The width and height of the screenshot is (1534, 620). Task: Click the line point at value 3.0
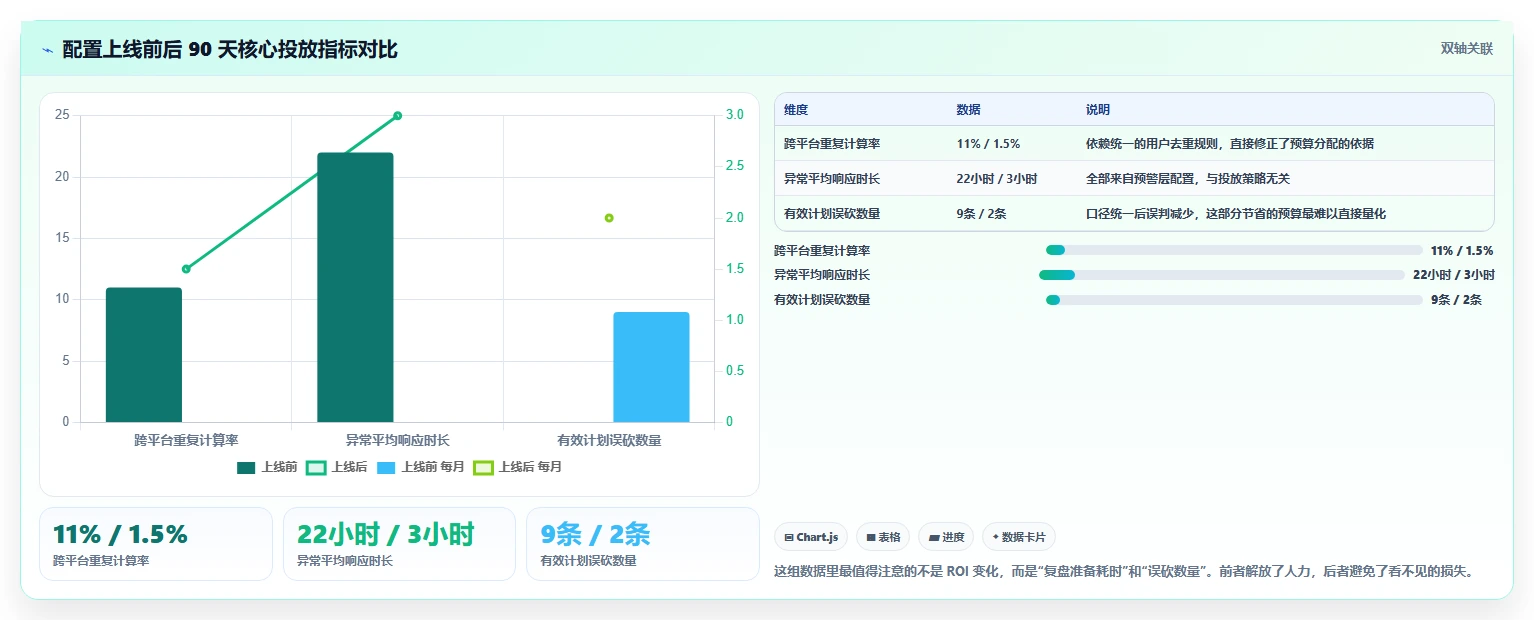point(397,116)
